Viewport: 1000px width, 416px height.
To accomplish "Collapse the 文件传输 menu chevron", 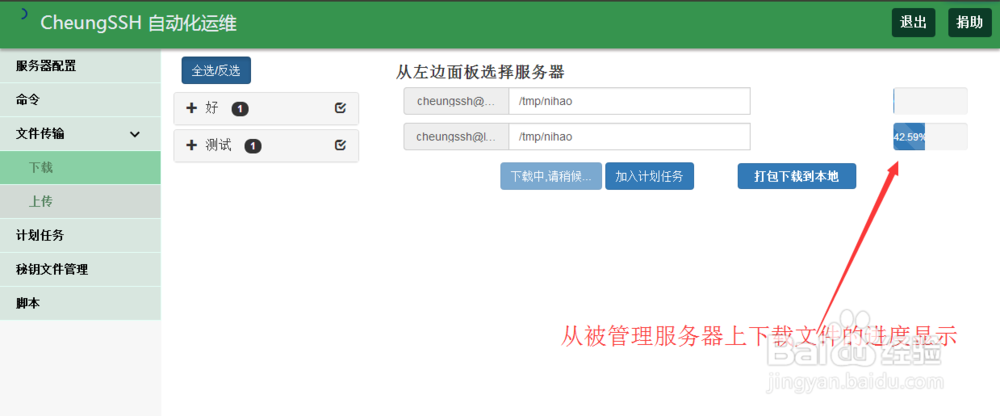I will coord(135,134).
